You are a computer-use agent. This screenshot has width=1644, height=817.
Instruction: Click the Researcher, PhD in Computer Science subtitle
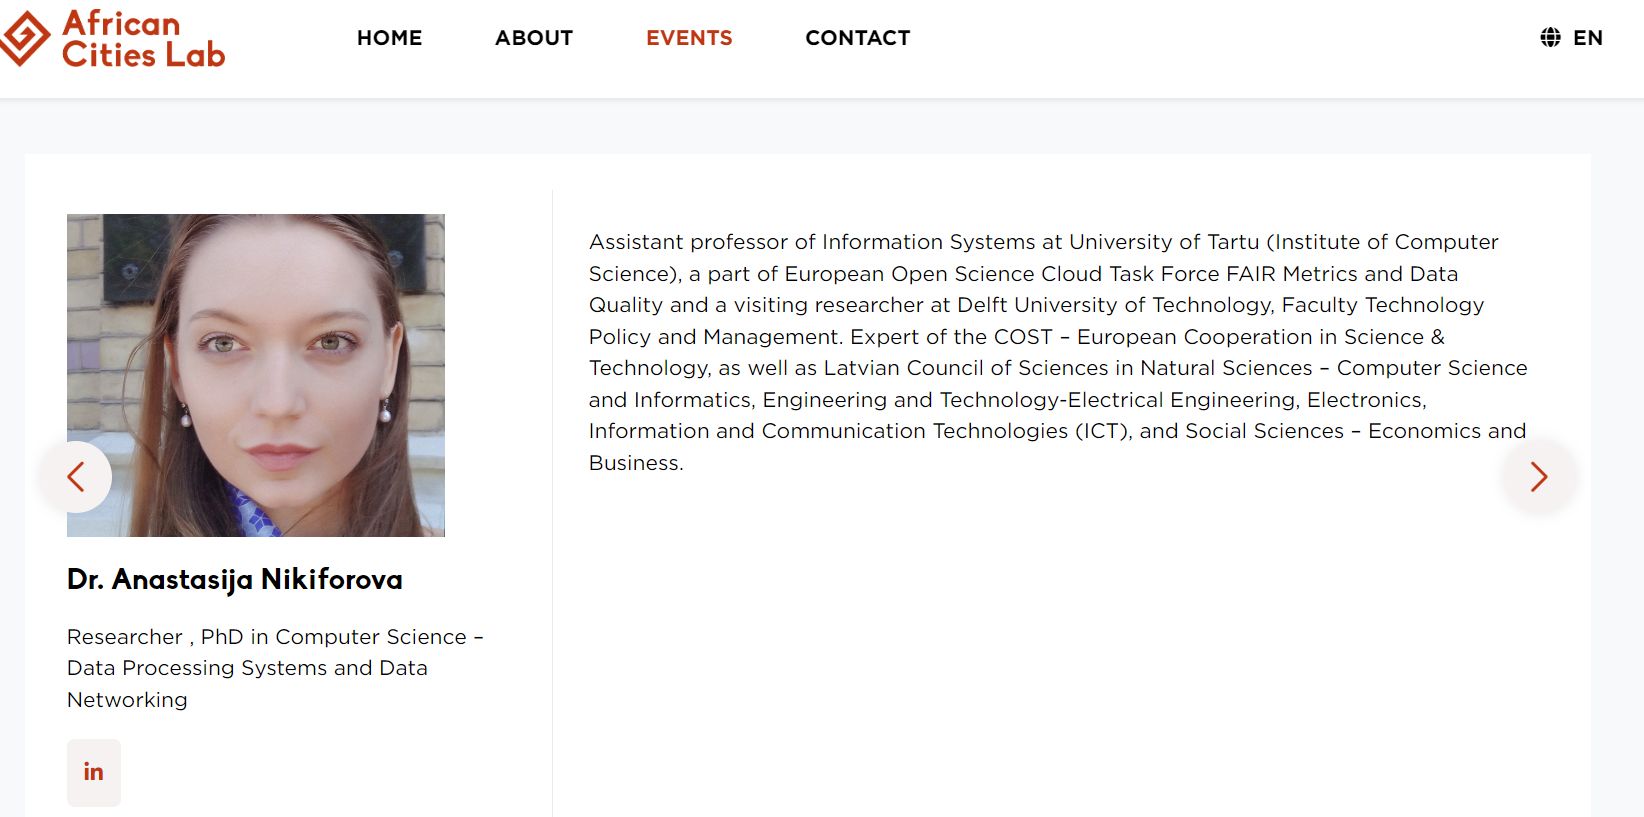(x=275, y=668)
